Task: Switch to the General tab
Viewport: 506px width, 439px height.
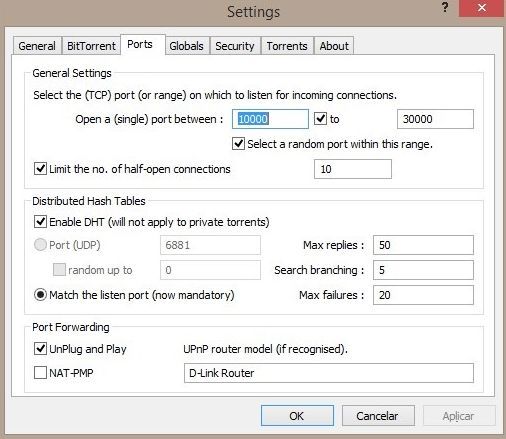Action: coord(37,46)
